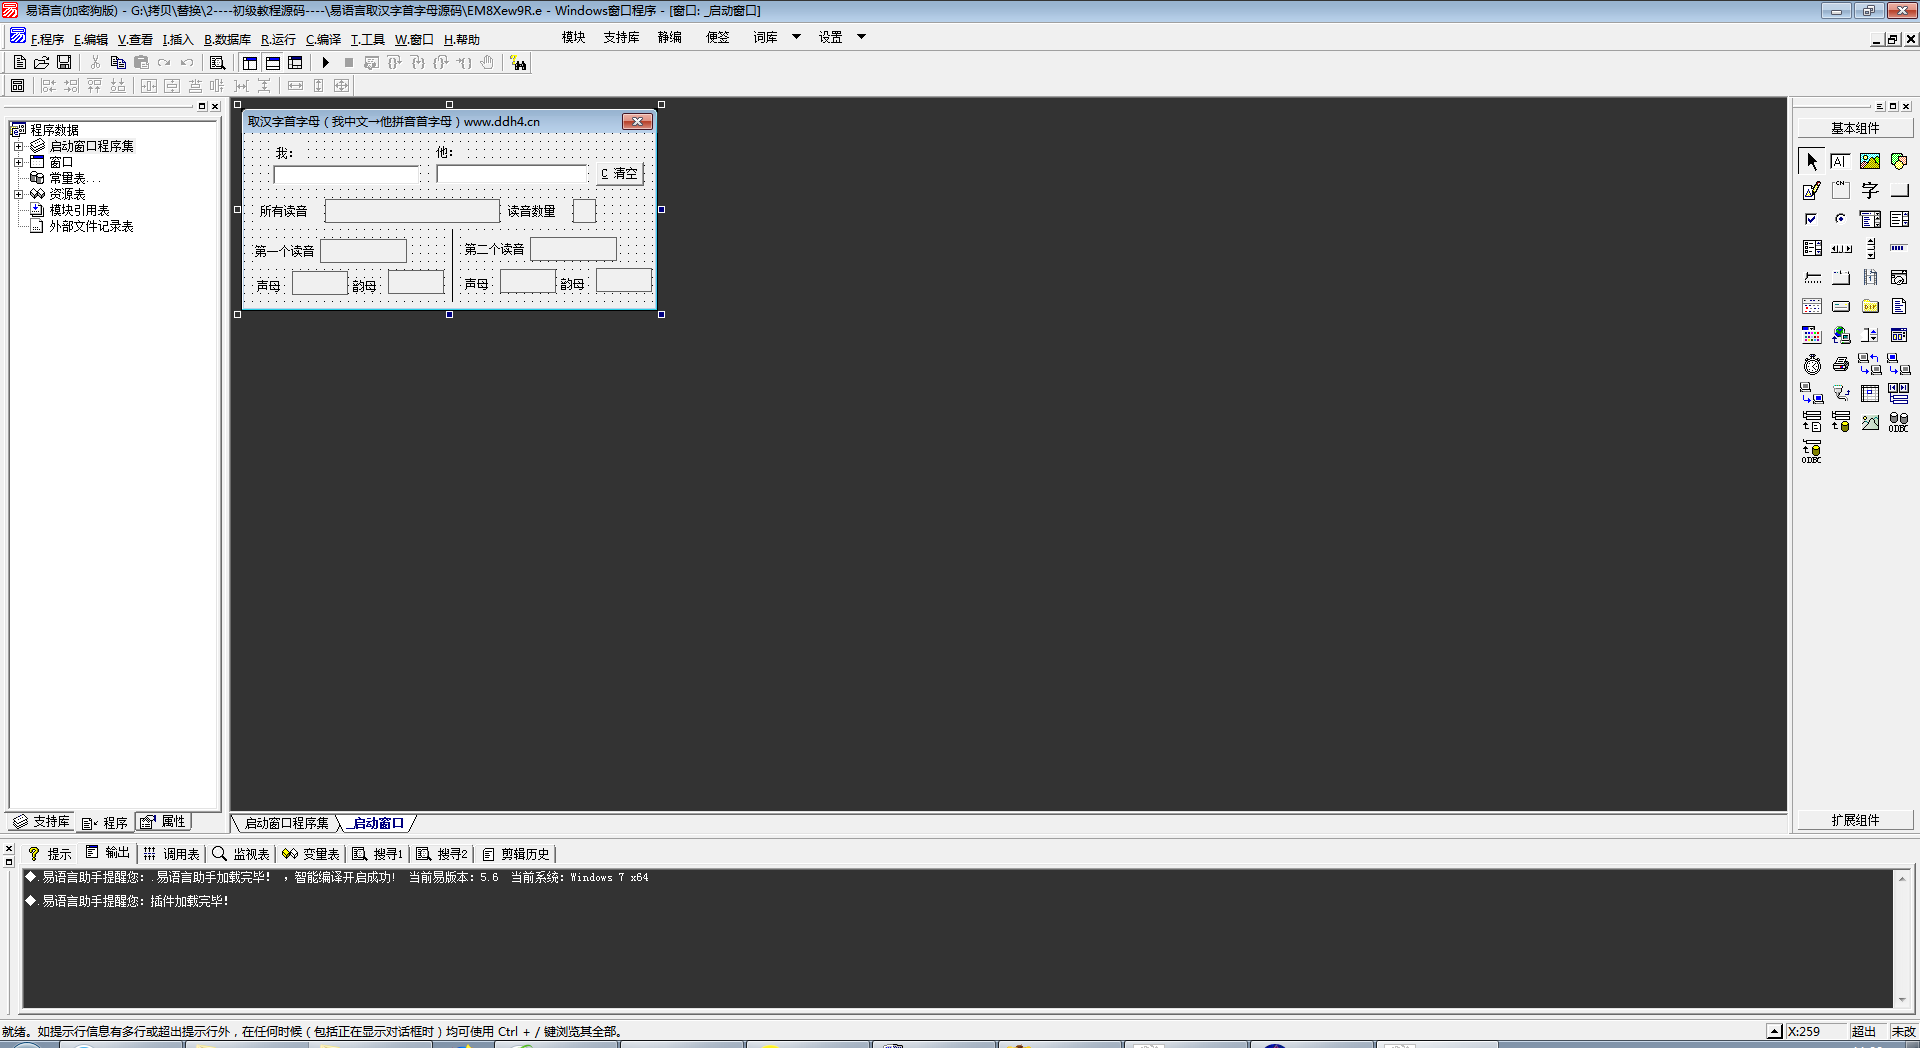Click the Save floppy disk icon
The width and height of the screenshot is (1920, 1048).
[x=64, y=63]
